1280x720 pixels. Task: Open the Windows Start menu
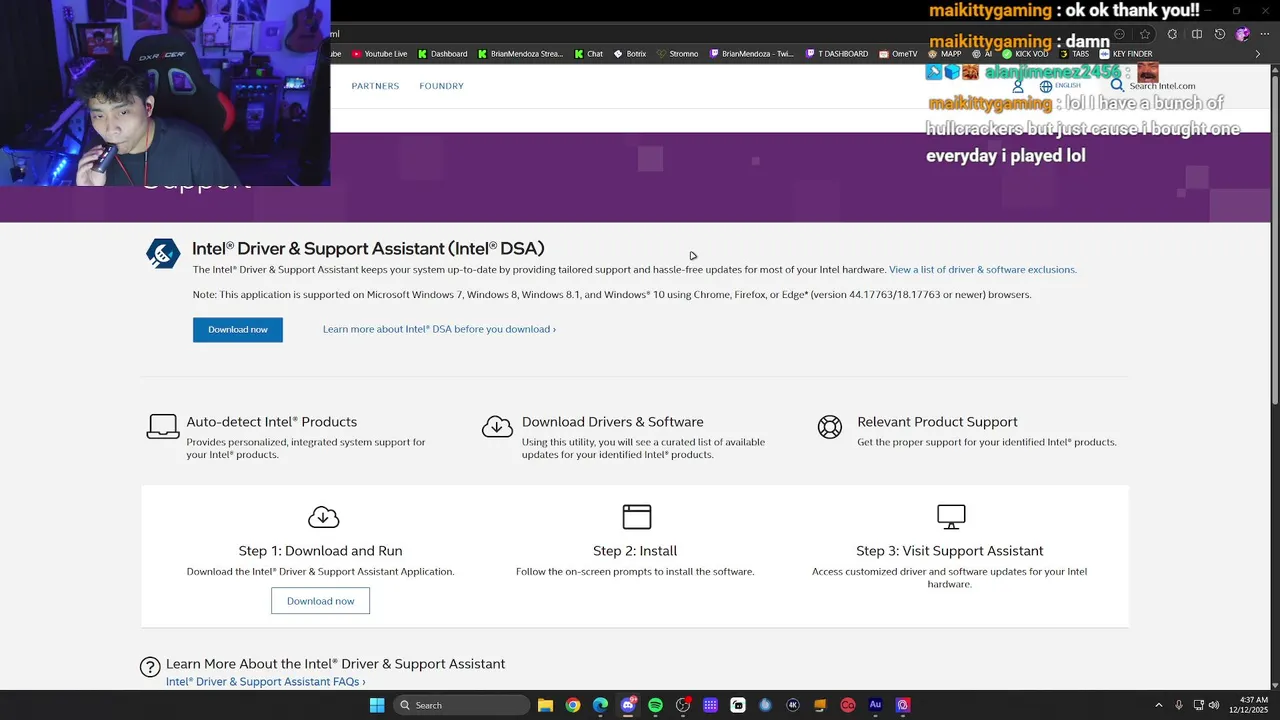click(377, 705)
